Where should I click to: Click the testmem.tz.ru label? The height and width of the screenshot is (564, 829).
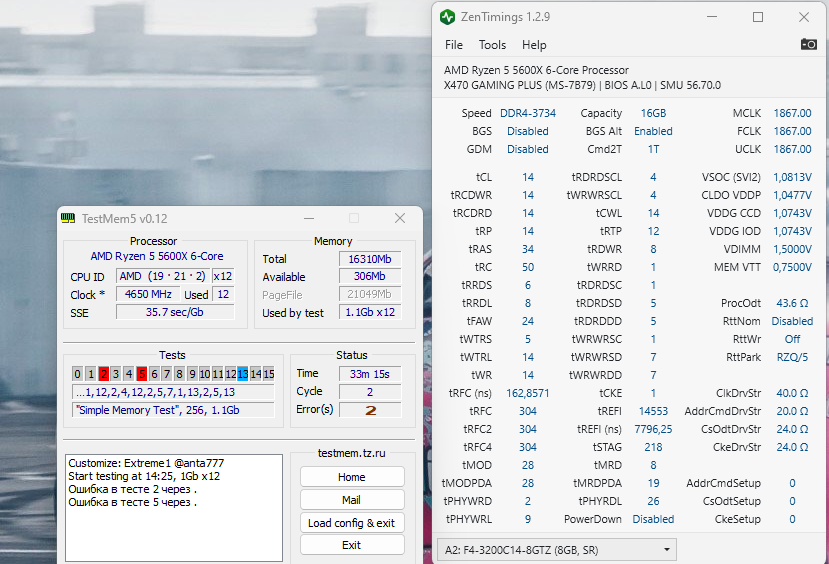(352, 453)
